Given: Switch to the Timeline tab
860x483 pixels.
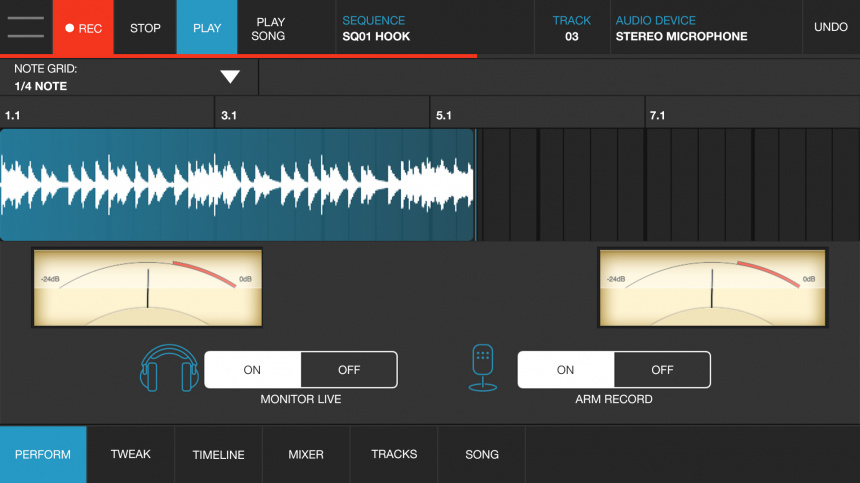Looking at the screenshot, I should tap(218, 455).
